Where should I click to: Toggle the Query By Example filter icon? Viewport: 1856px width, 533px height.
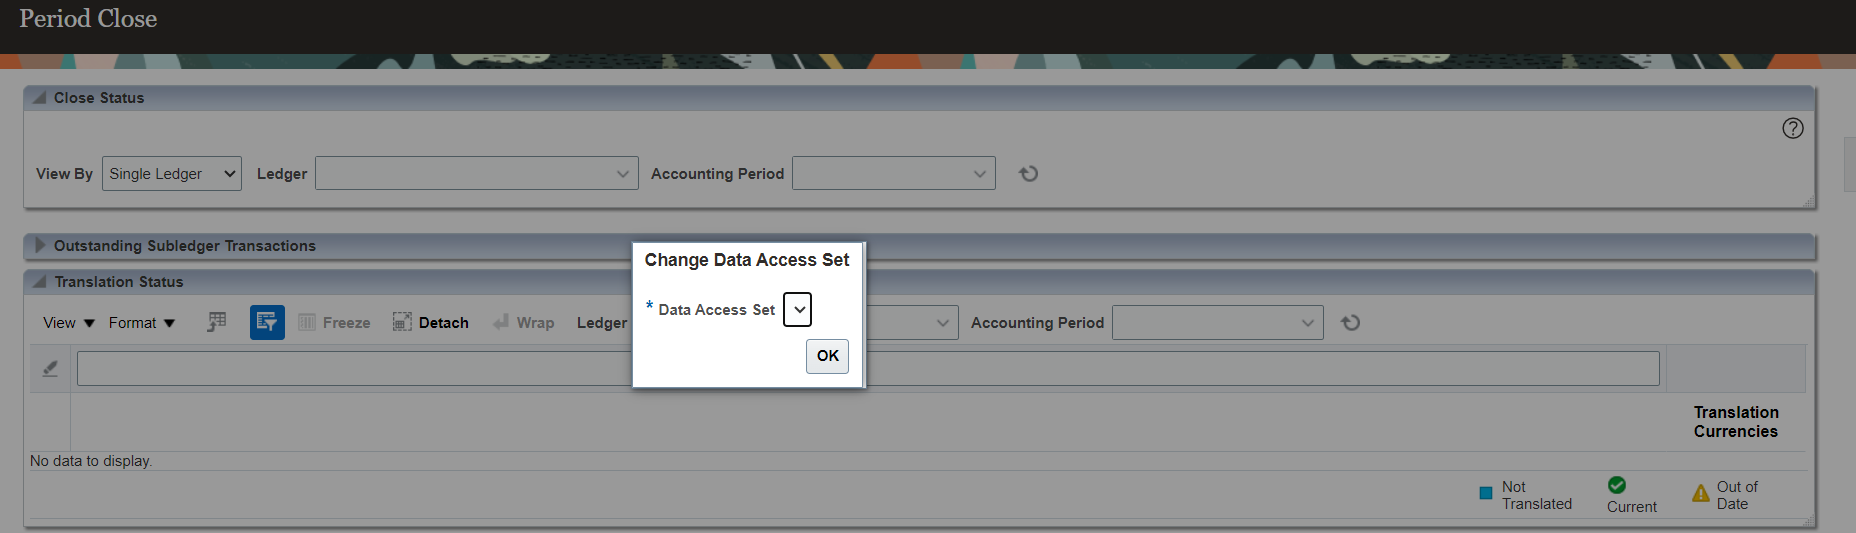(x=267, y=322)
